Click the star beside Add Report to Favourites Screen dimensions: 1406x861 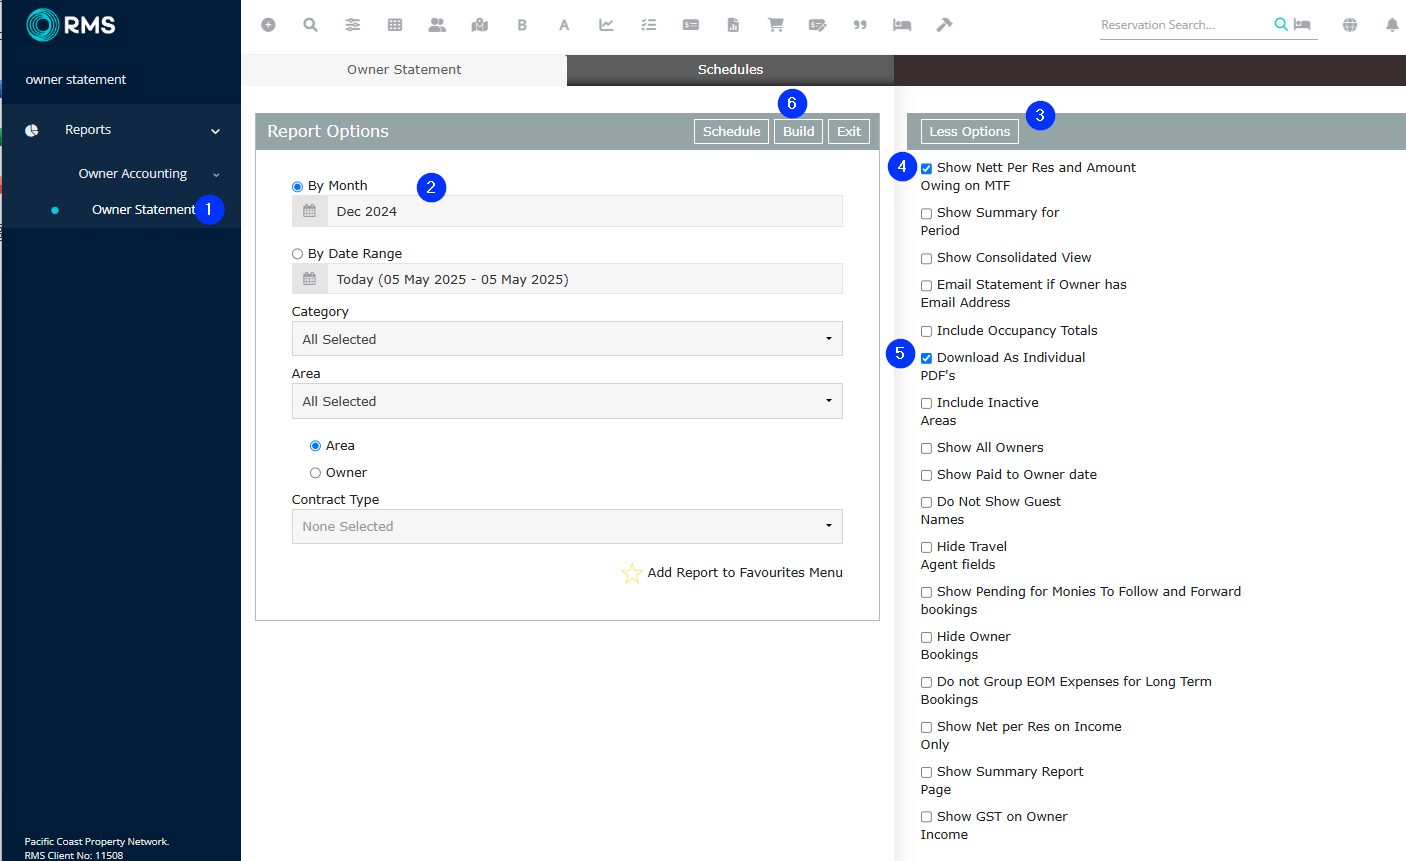point(632,573)
